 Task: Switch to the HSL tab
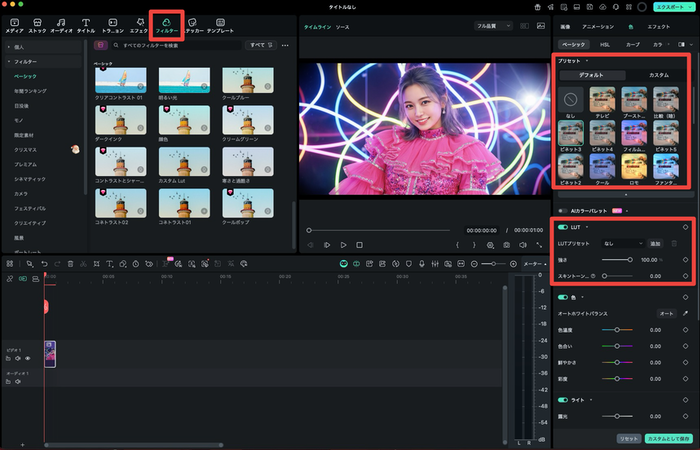[x=604, y=44]
